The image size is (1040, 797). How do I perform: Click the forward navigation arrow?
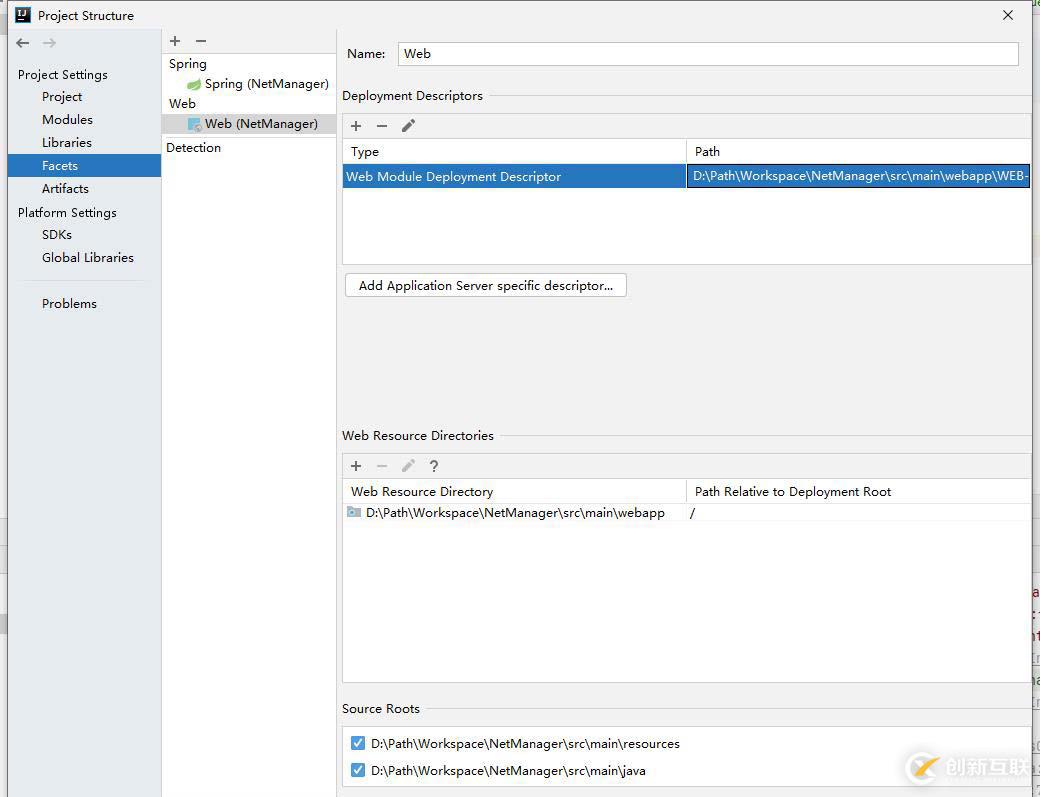coord(49,43)
